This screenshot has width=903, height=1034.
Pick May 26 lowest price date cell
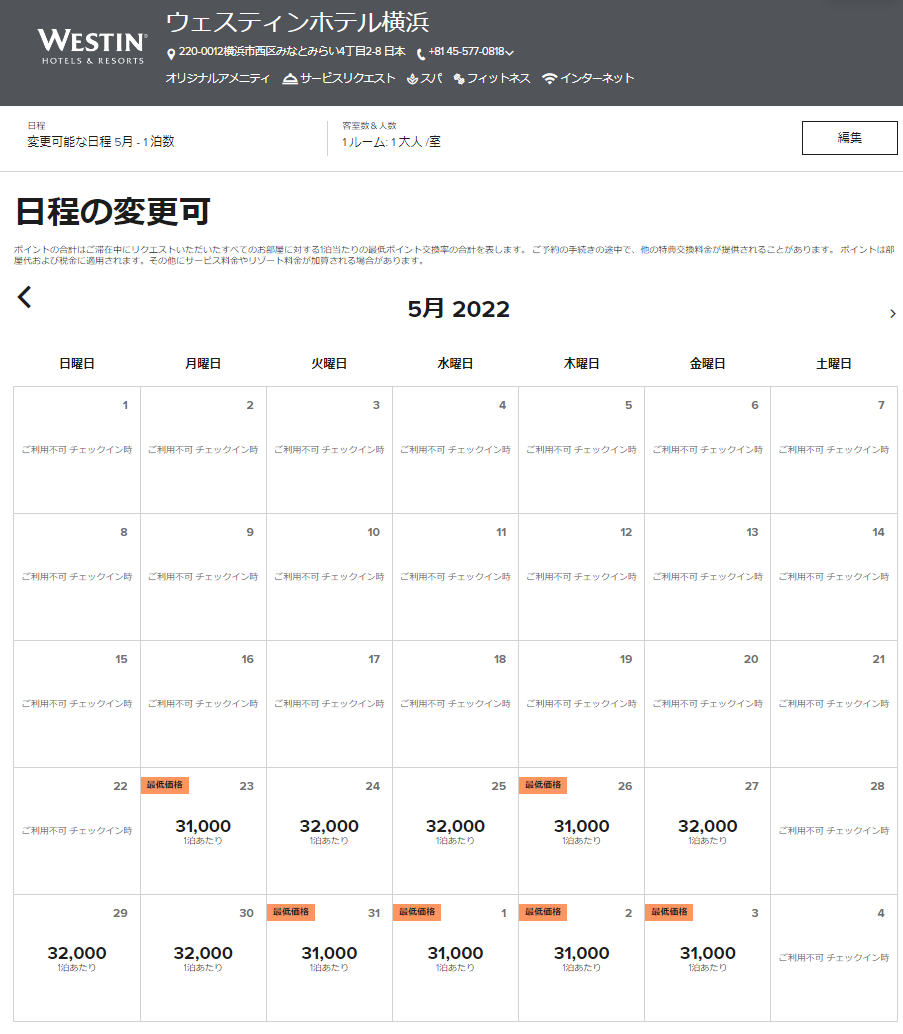click(x=581, y=830)
